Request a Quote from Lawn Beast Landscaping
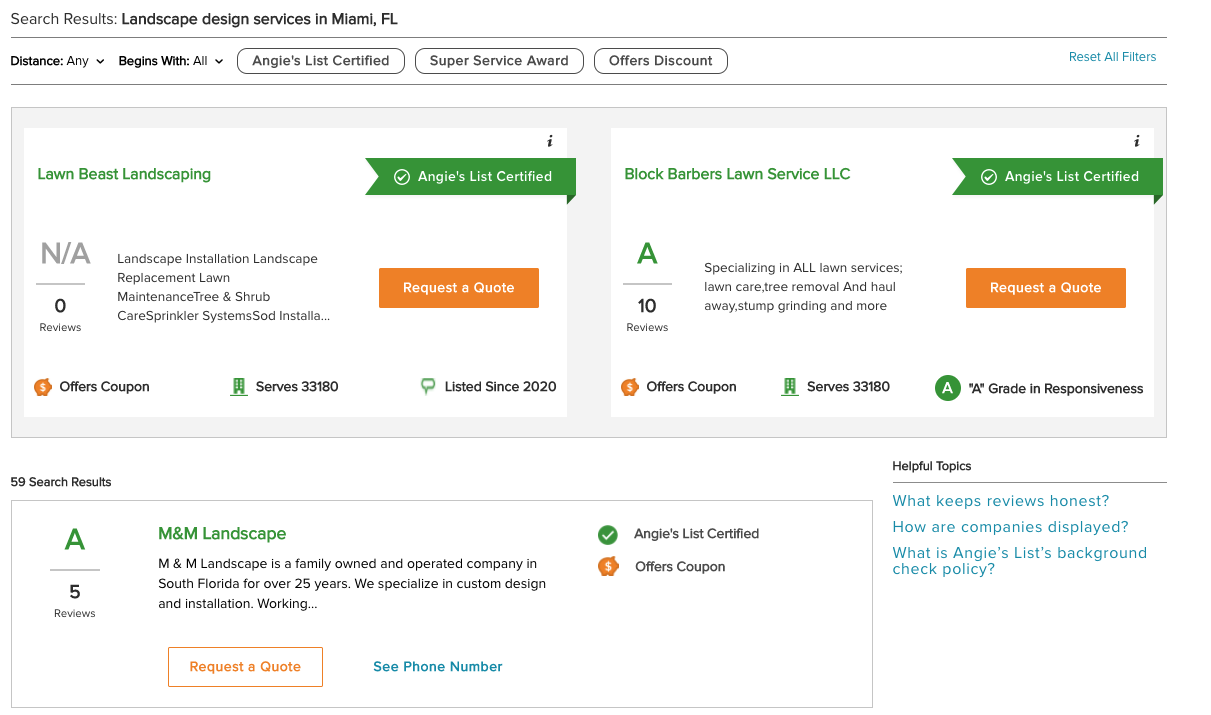 click(459, 288)
